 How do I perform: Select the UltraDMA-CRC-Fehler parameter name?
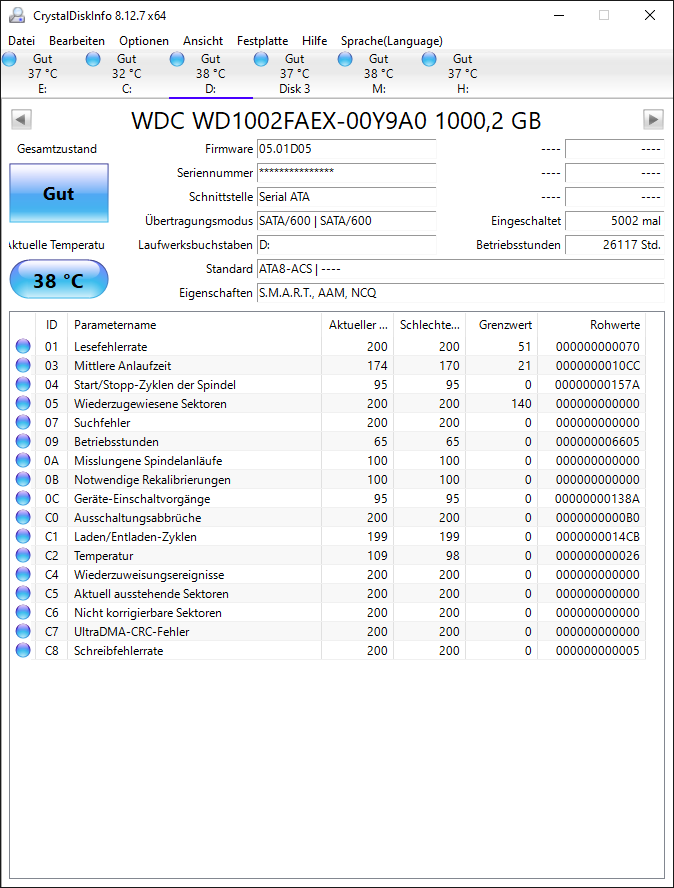pyautogui.click(x=131, y=631)
